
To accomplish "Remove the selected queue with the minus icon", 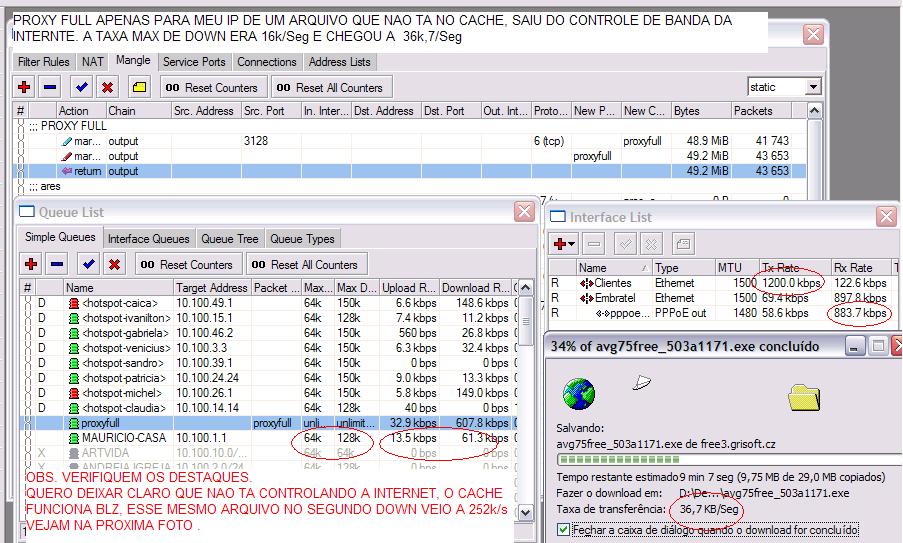I will (56, 264).
